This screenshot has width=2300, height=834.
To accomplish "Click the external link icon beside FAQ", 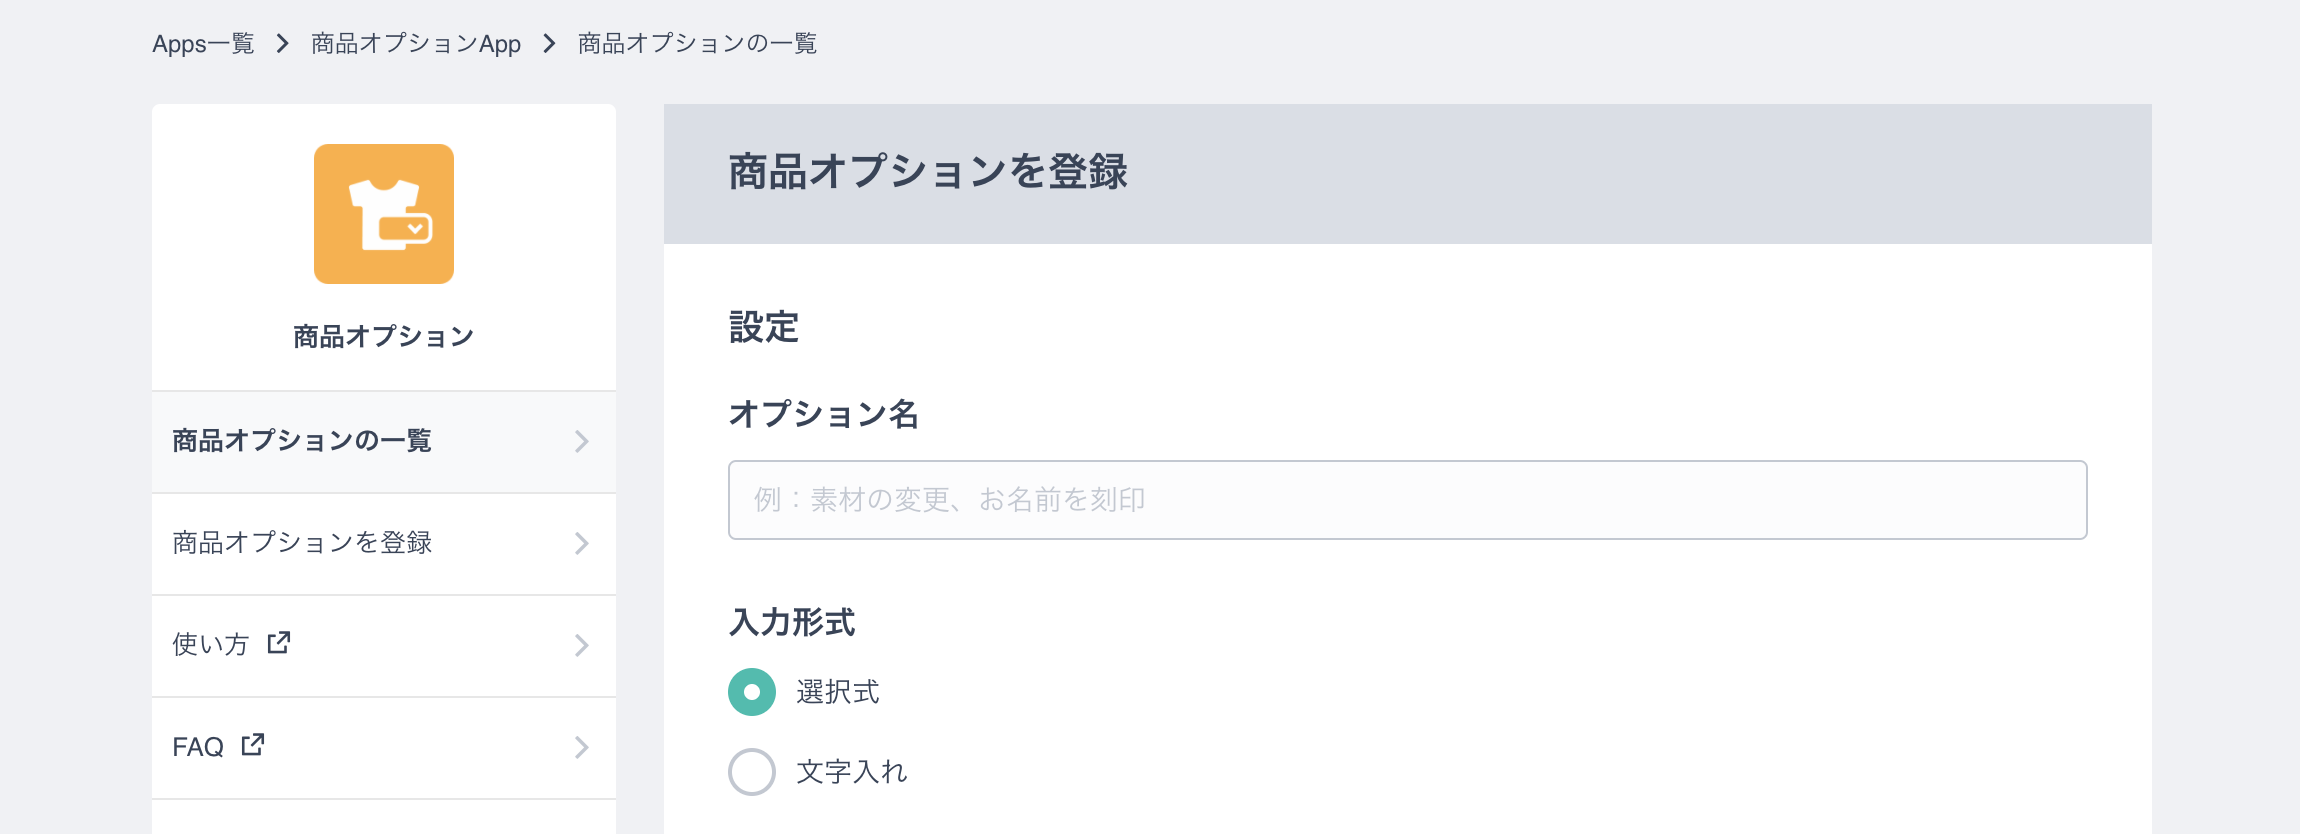I will [x=253, y=745].
